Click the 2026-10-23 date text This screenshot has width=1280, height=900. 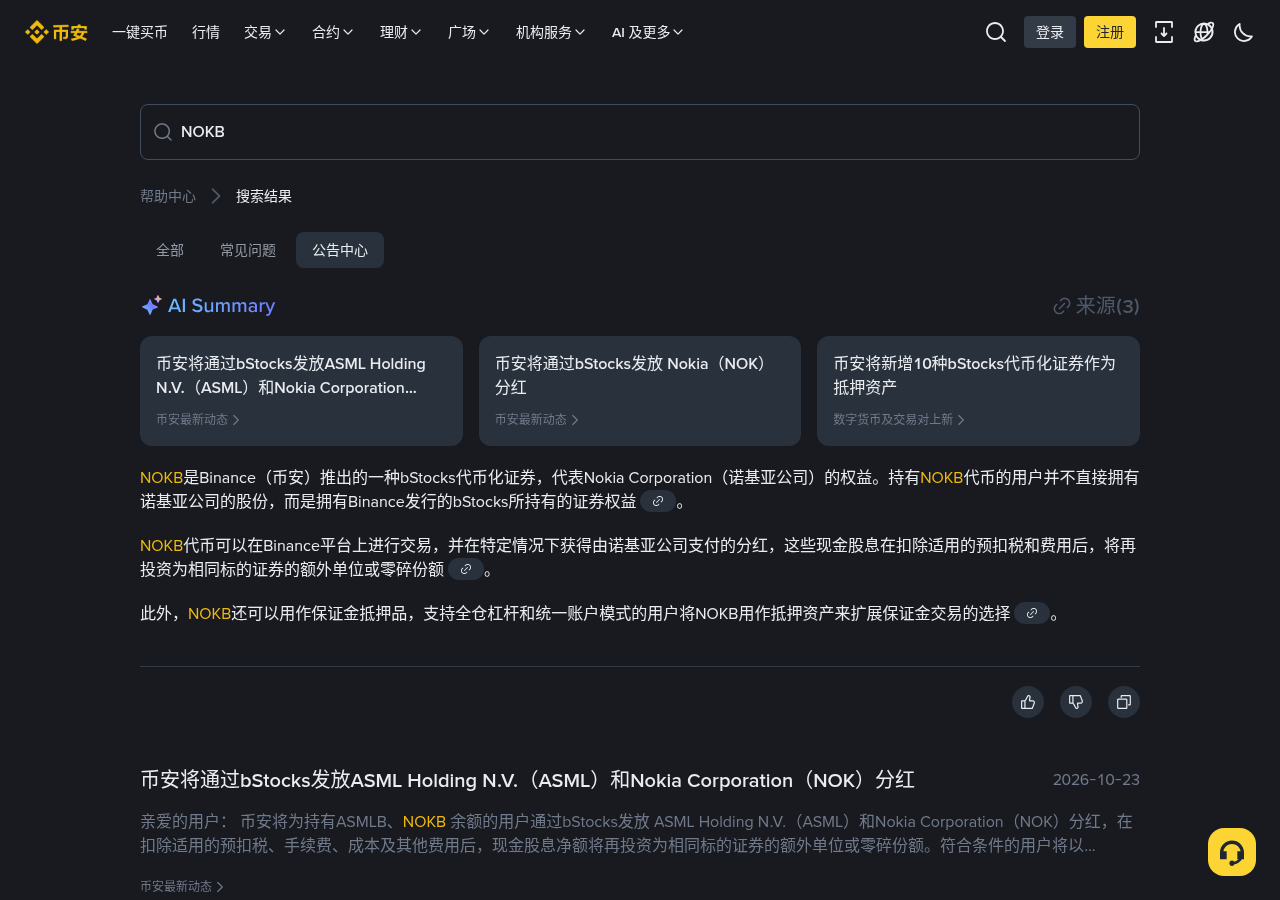tap(1096, 780)
